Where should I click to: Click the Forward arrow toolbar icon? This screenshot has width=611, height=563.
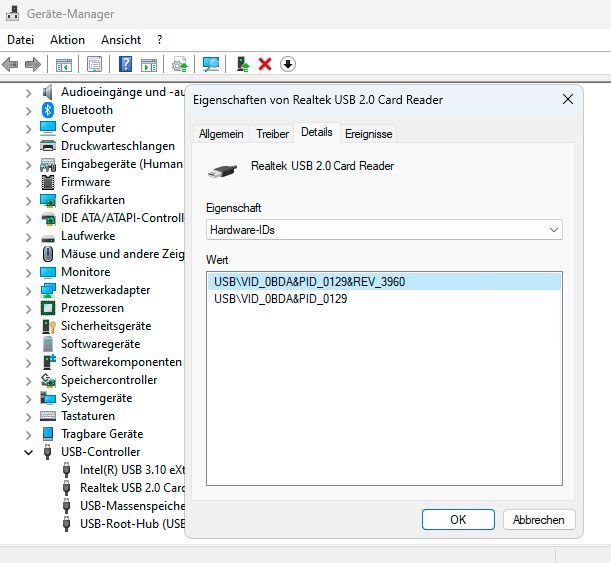[x=33, y=64]
